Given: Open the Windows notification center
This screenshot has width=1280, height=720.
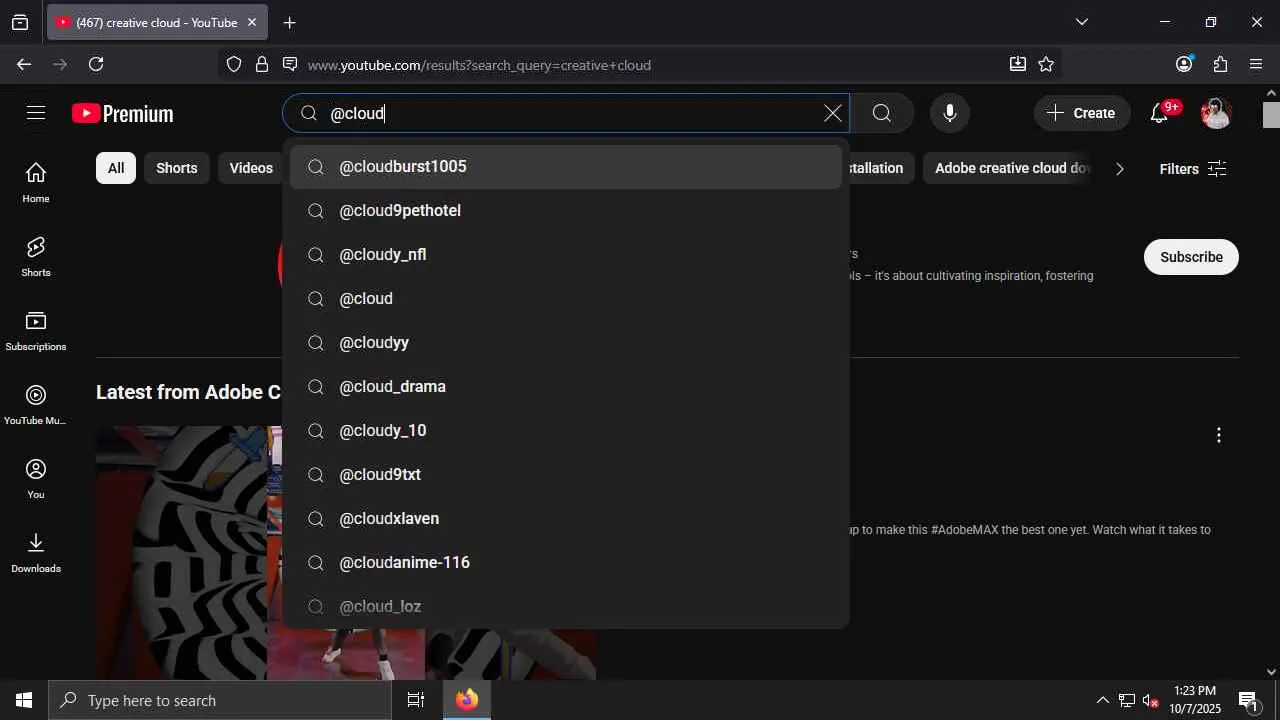Looking at the screenshot, I should pos(1248,700).
